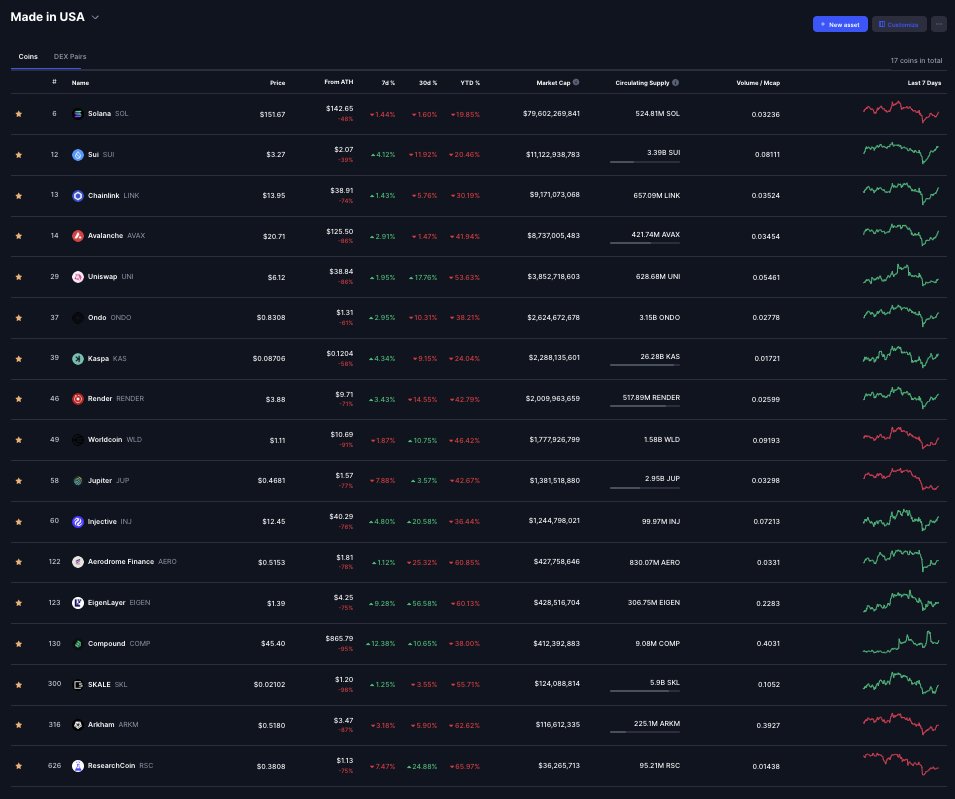Sort by the 7d % column header
Viewport: 955px width, 799px height.
388,83
